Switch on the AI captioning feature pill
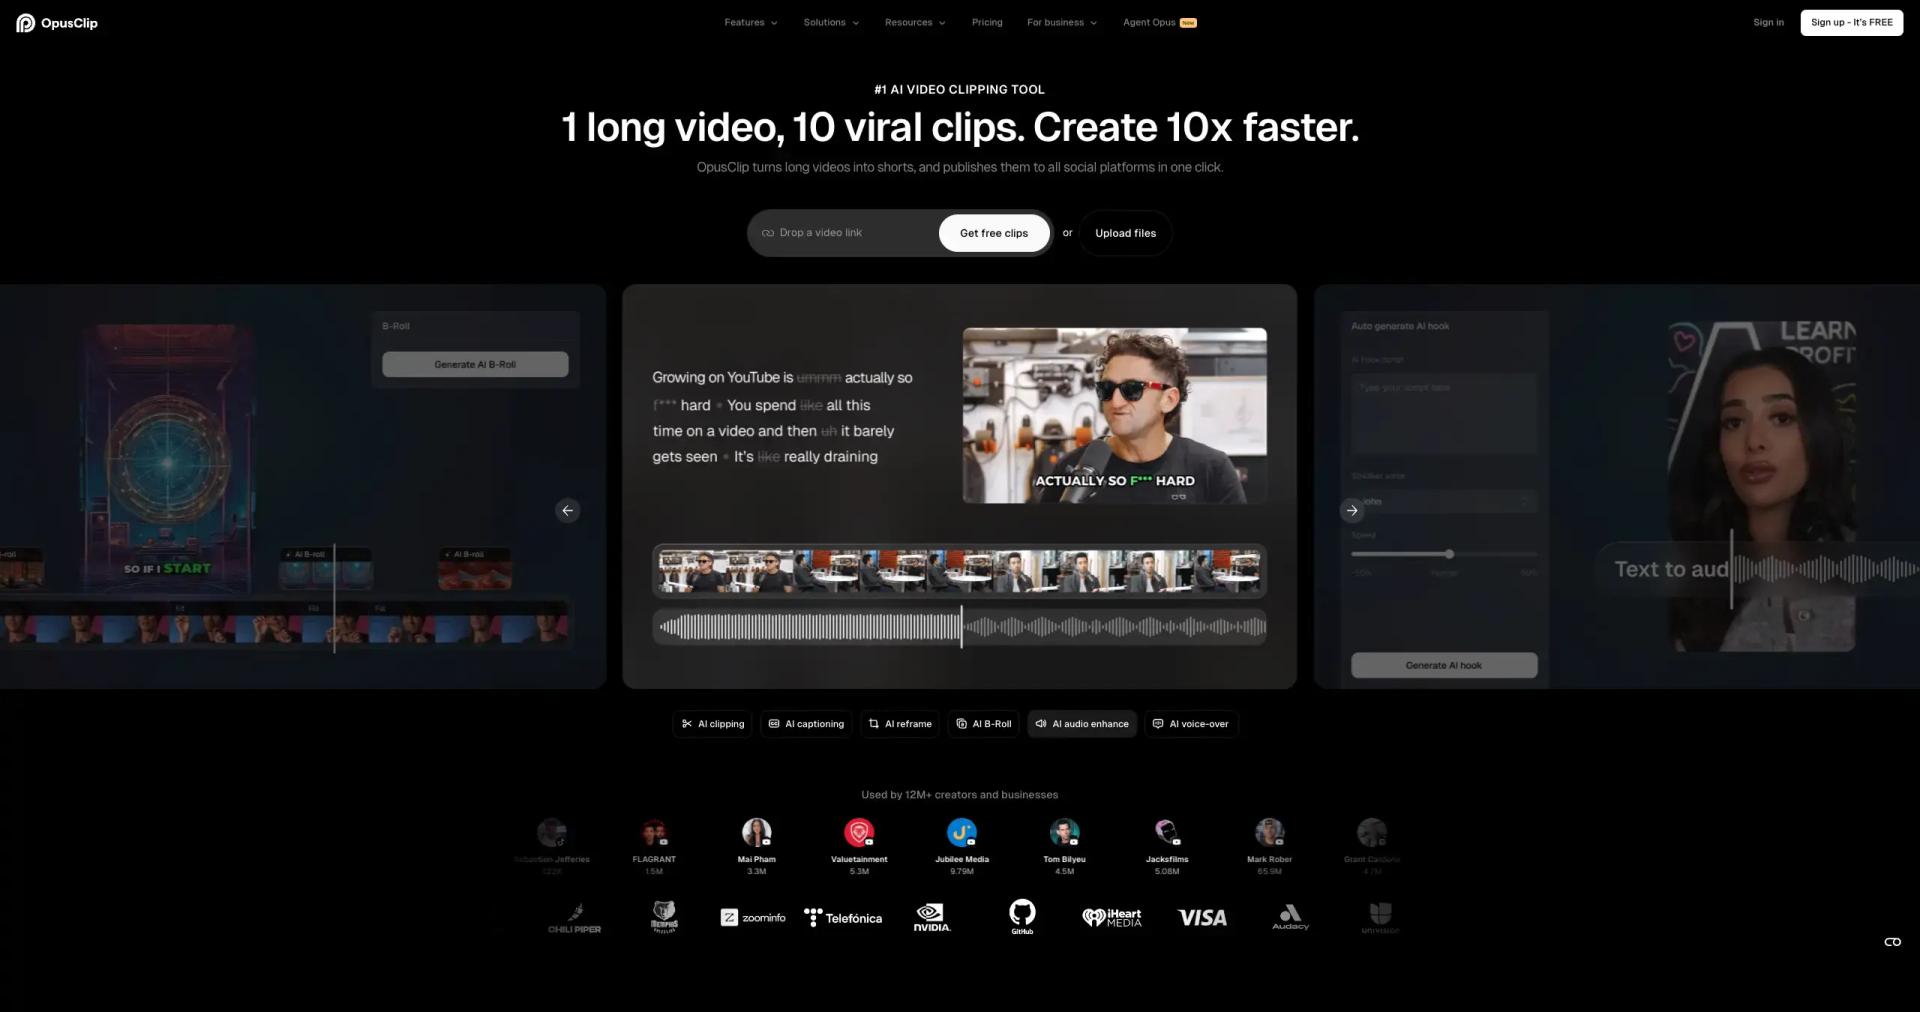Image resolution: width=1920 pixels, height=1012 pixels. coord(806,723)
